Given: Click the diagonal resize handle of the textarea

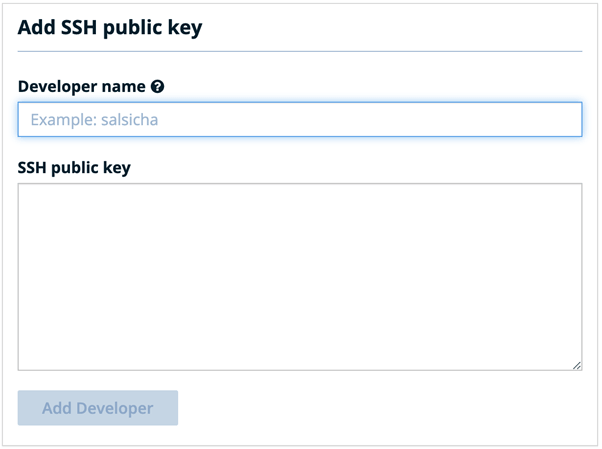Looking at the screenshot, I should (x=577, y=366).
